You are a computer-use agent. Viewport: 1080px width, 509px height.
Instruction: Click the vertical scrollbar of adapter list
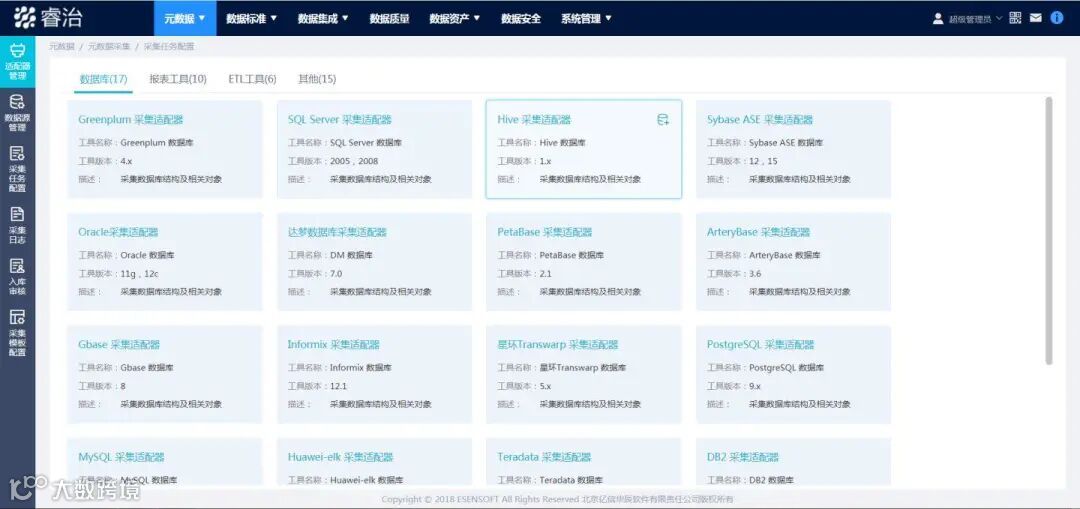tap(1049, 231)
